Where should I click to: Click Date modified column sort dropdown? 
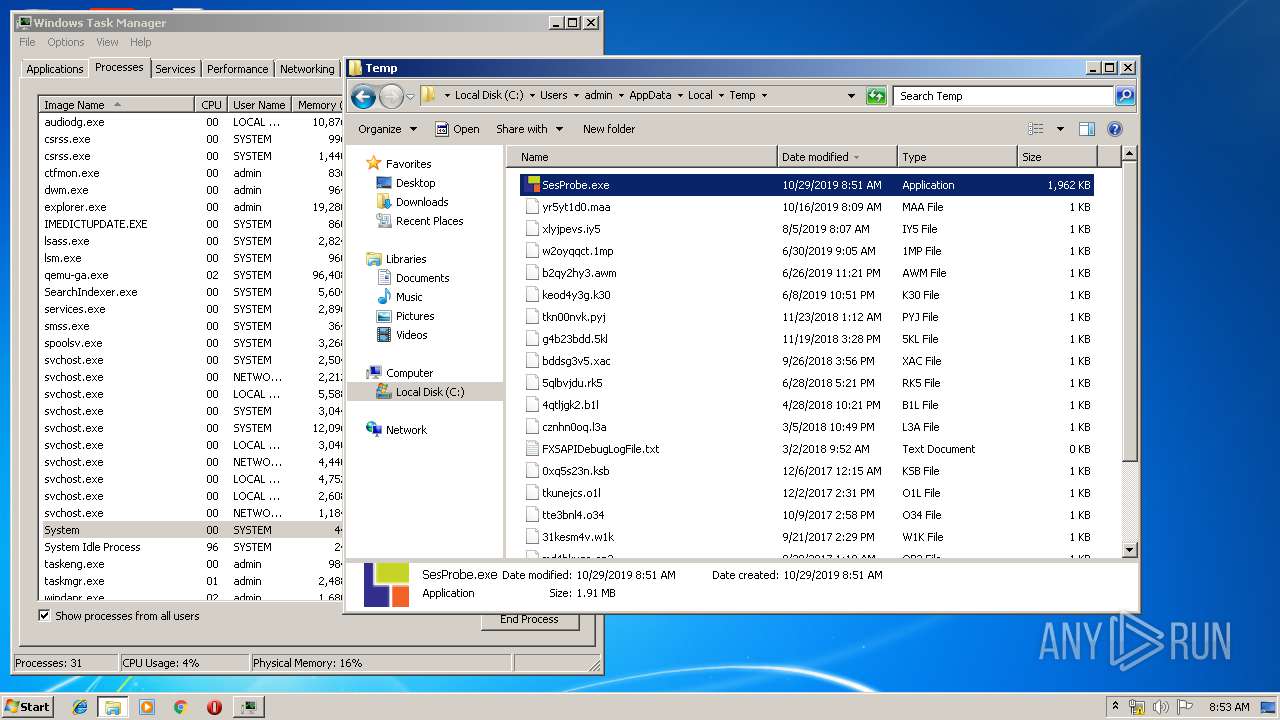858,157
